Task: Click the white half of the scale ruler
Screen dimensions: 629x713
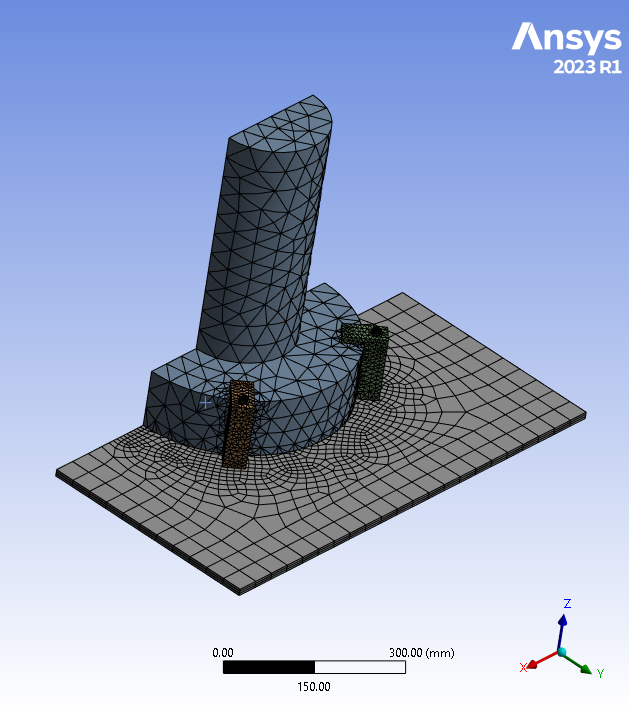Action: click(x=360, y=668)
